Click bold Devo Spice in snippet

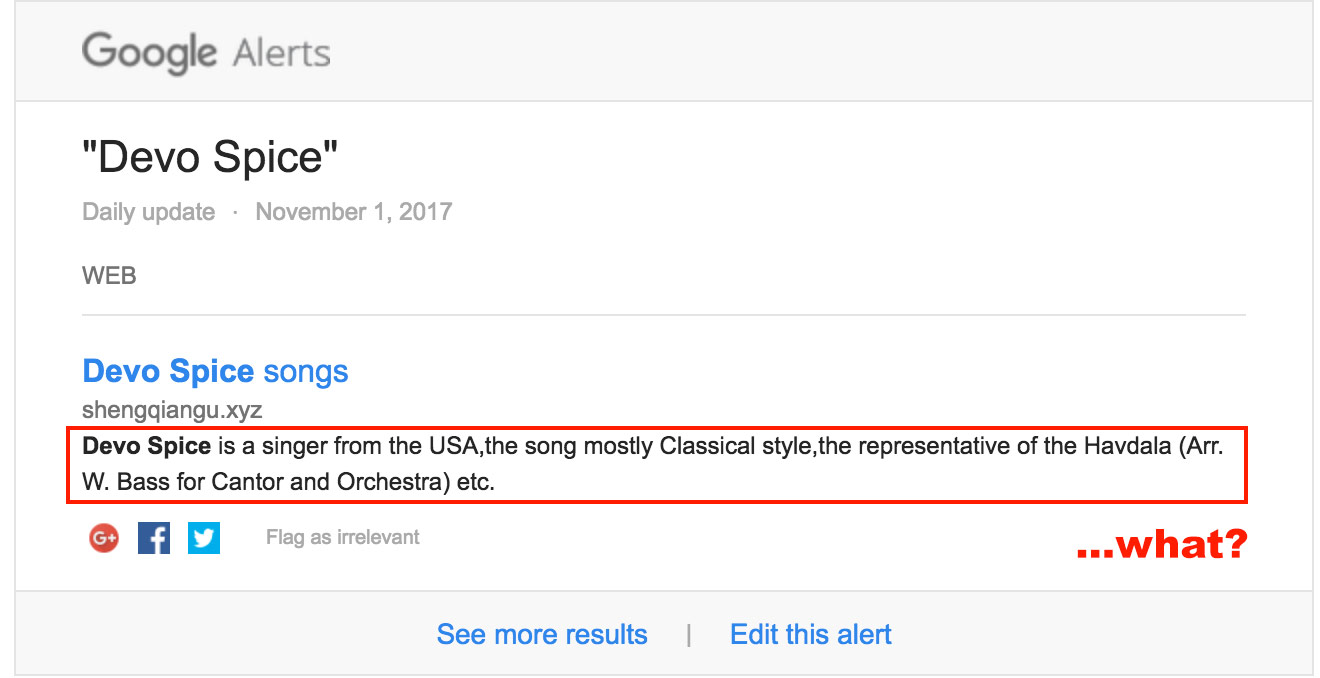[147, 446]
